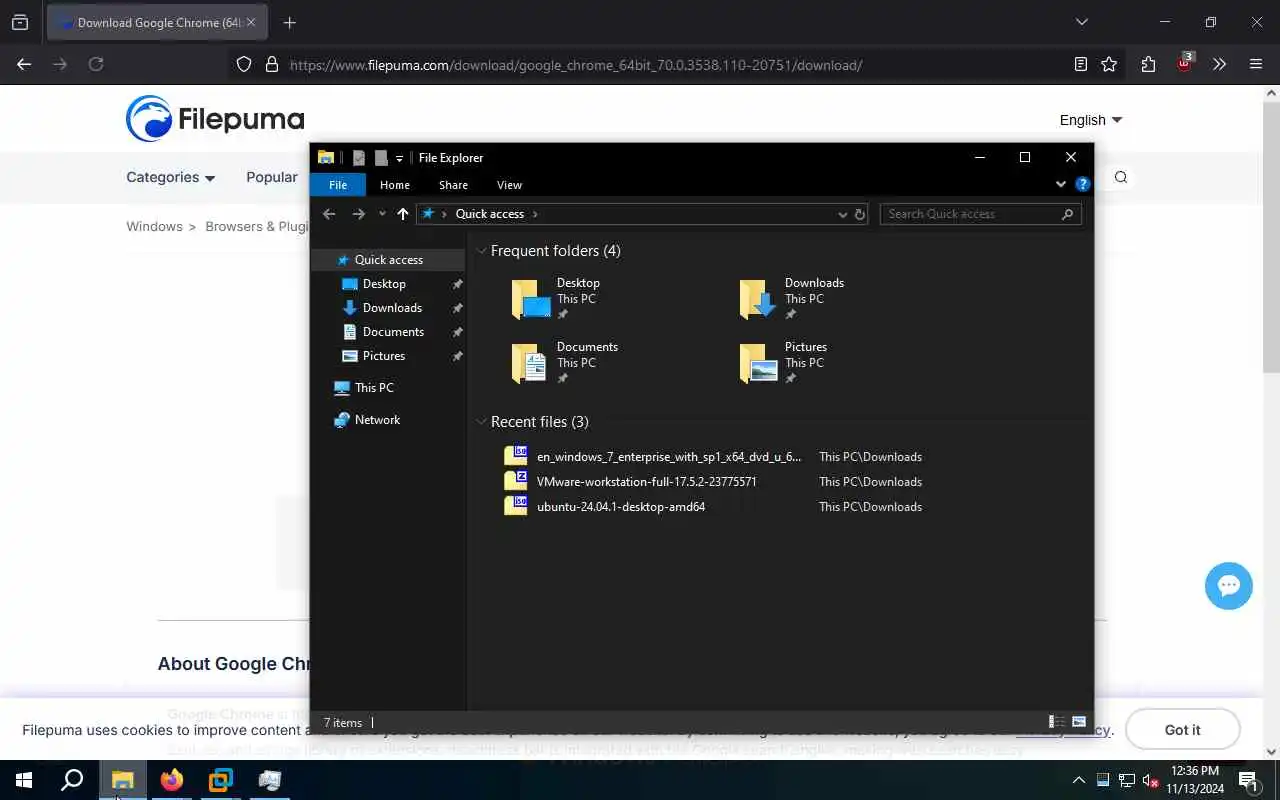
Task: Select the Desktop frequent folder icon
Action: pos(531,299)
